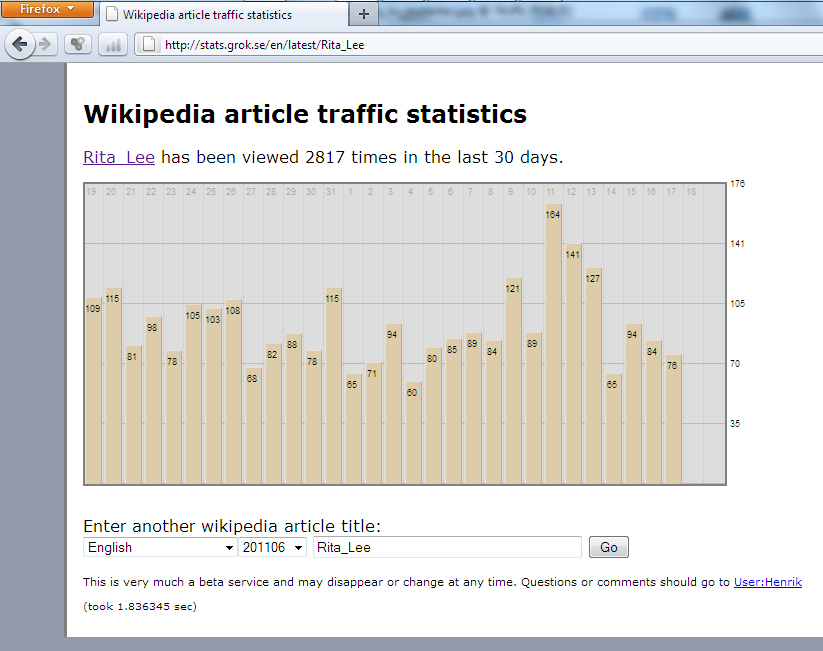This screenshot has height=651, width=823.
Task: Click the Forward navigation arrow
Action: 45,44
